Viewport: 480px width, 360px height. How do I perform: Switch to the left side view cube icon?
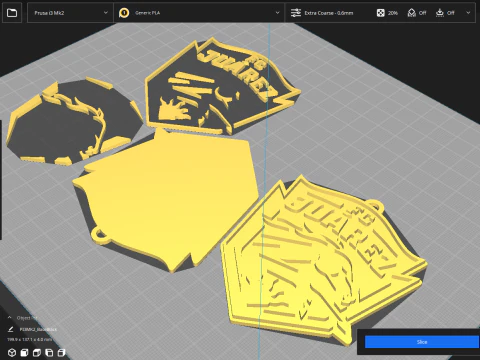coord(49,352)
